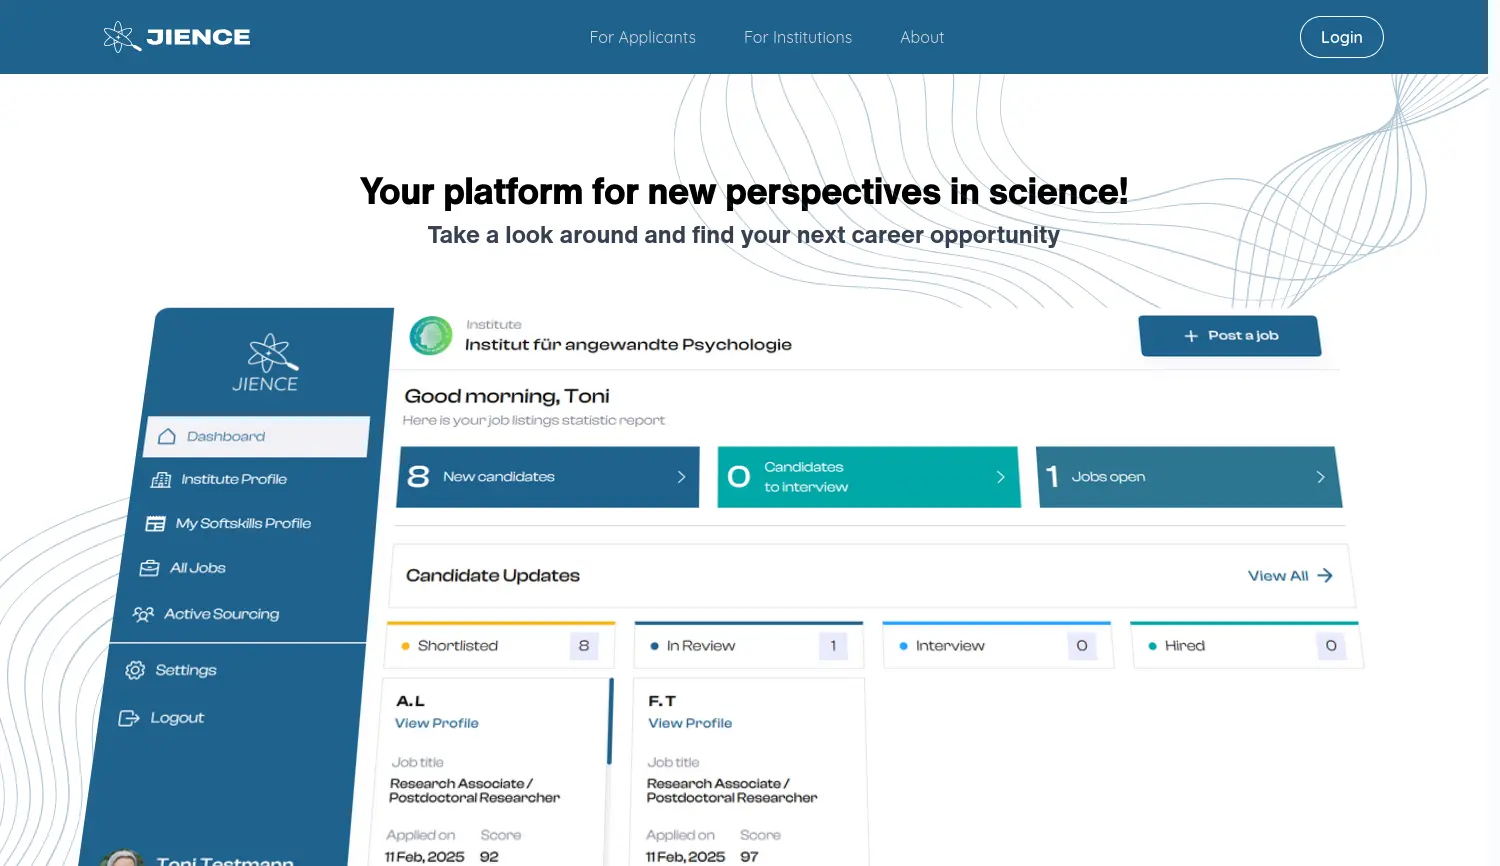
Task: Open My Softskills Profile
Action: [243, 524]
